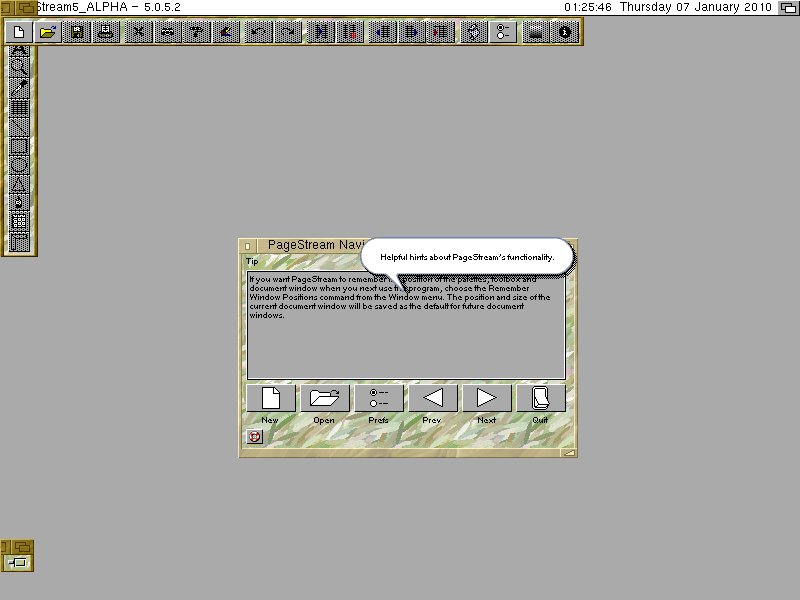The height and width of the screenshot is (600, 800).
Task: Click the Redo arrow in the toolbar
Action: [x=287, y=32]
